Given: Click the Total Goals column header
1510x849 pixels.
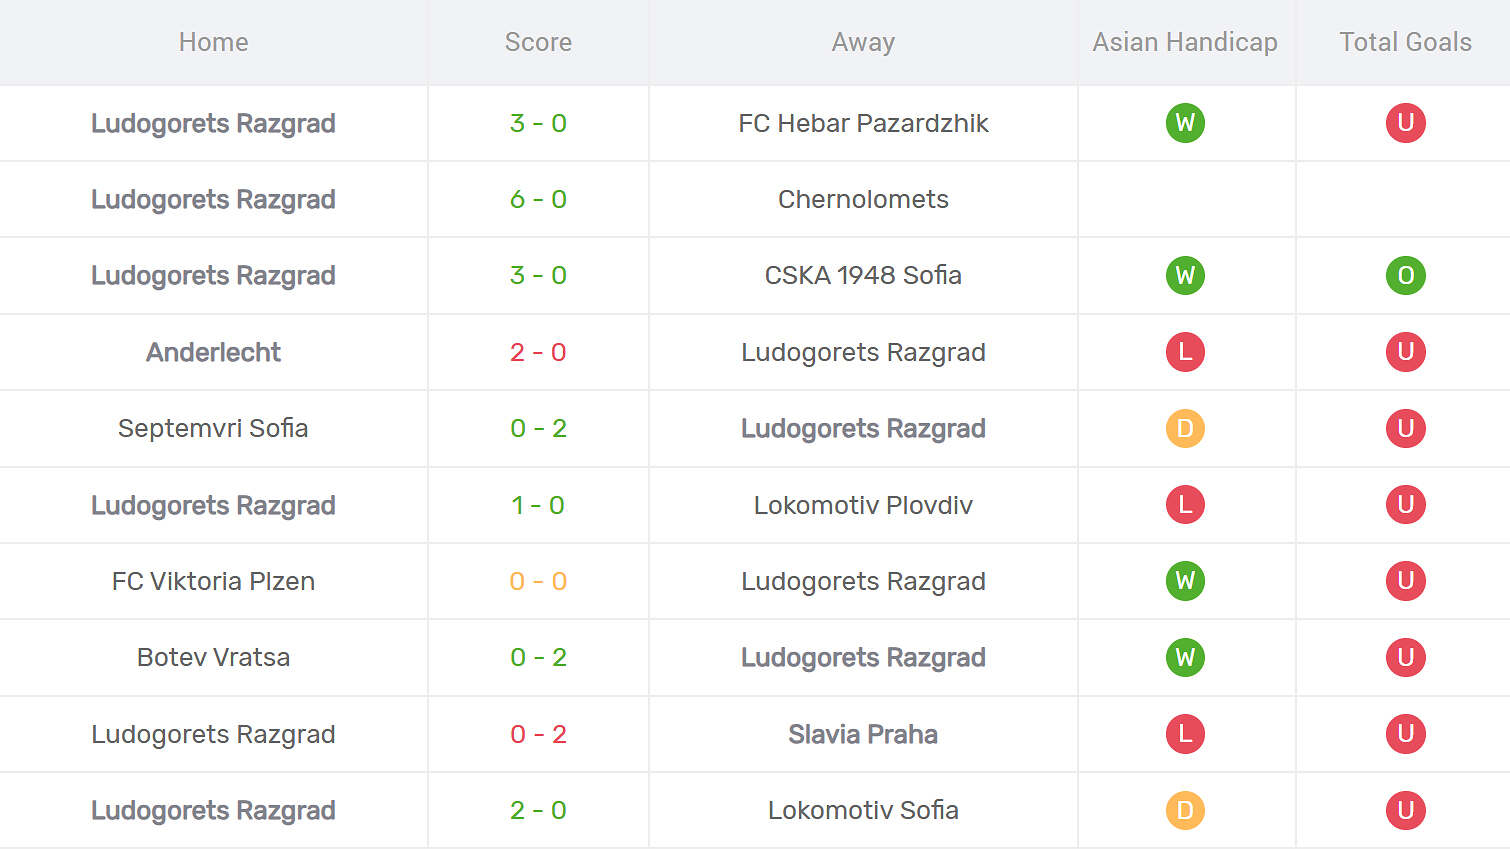Looking at the screenshot, I should coord(1405,42).
